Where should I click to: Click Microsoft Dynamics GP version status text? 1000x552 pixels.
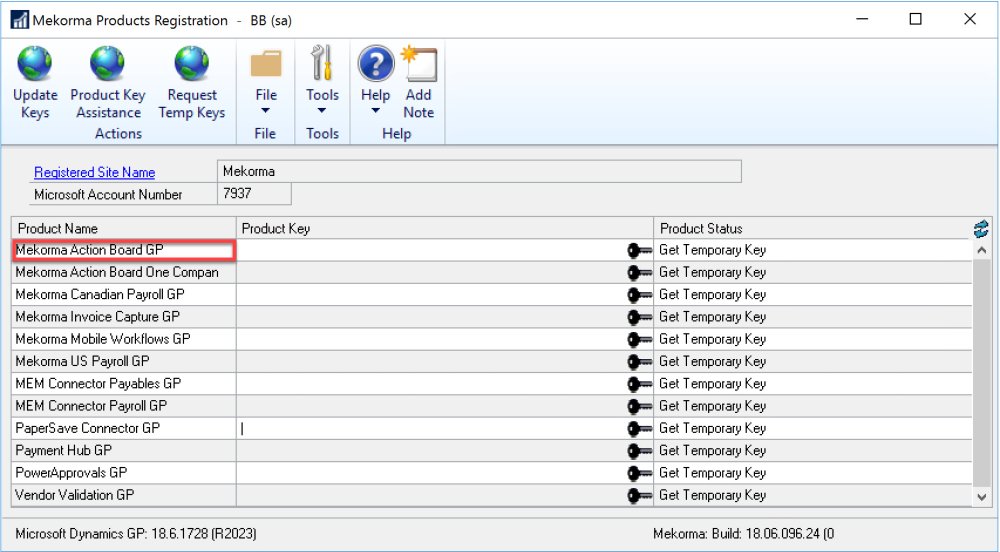coord(136,534)
